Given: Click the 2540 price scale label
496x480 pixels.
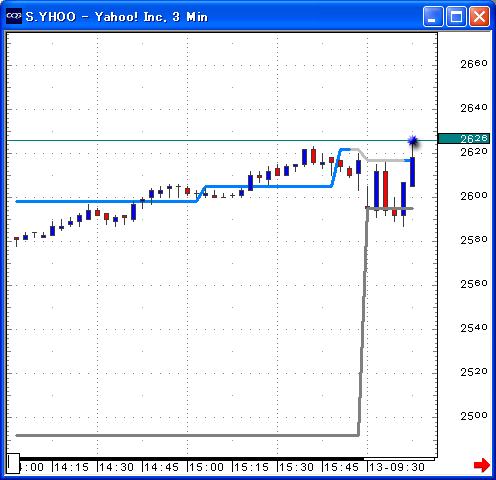Looking at the screenshot, I should click(x=474, y=328).
